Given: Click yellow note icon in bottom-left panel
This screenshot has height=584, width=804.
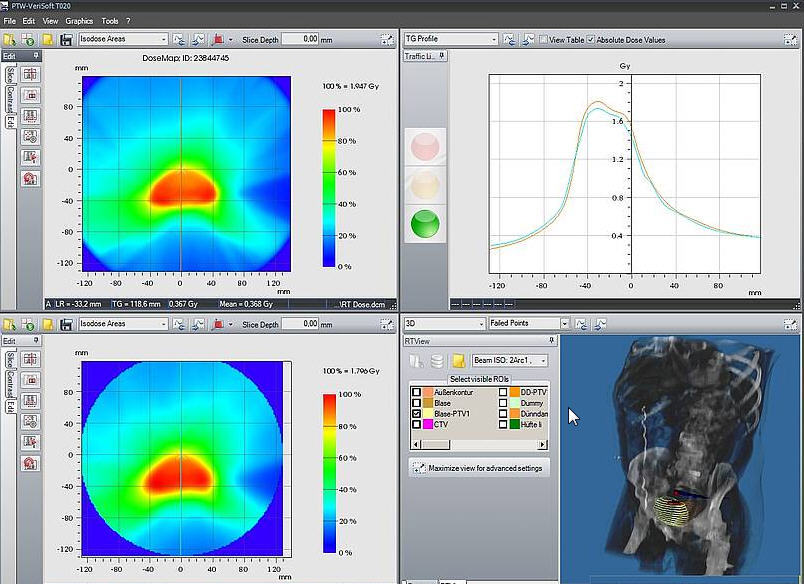Looking at the screenshot, I should [x=48, y=325].
